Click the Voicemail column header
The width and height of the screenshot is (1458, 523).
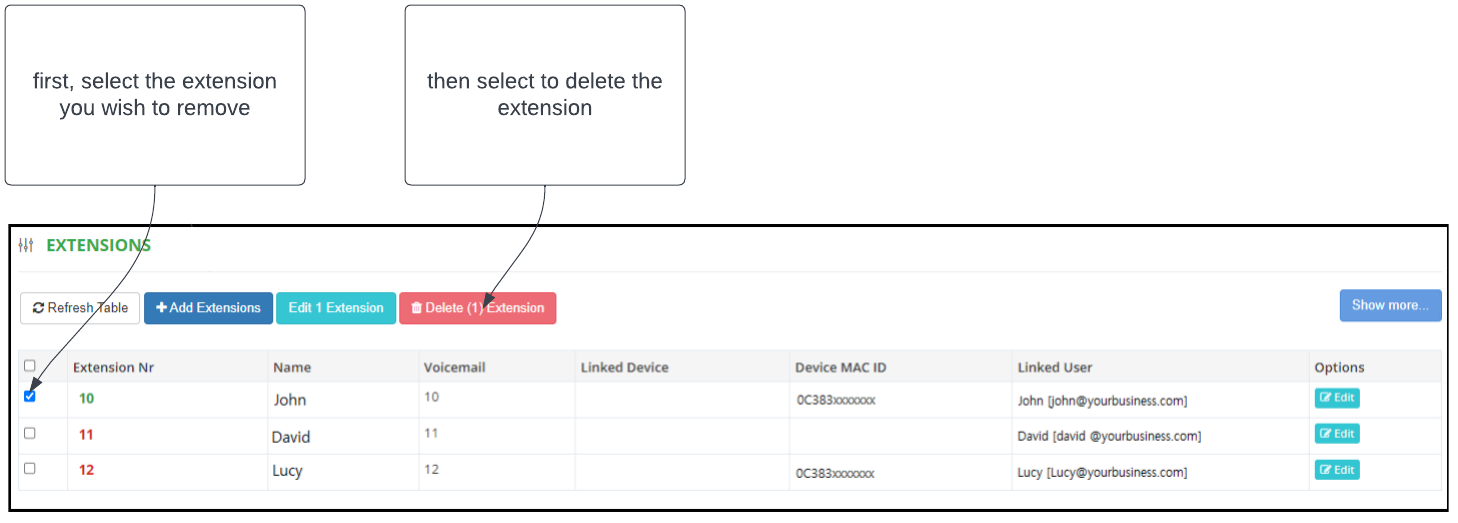click(454, 367)
